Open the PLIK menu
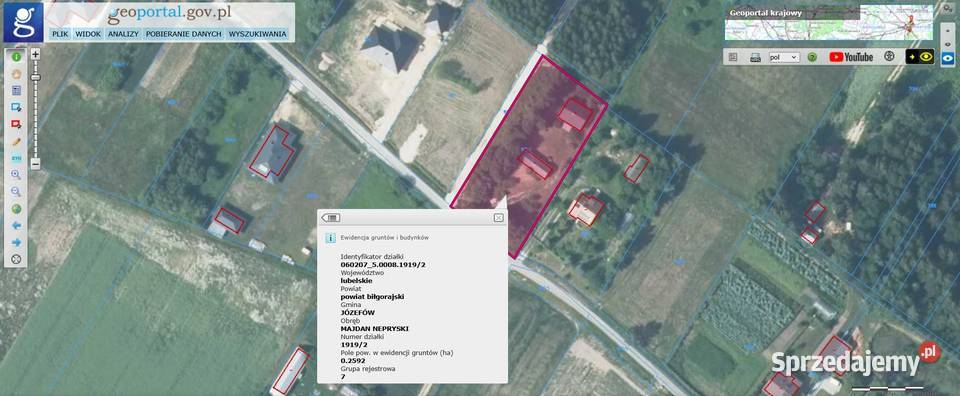 coord(60,34)
